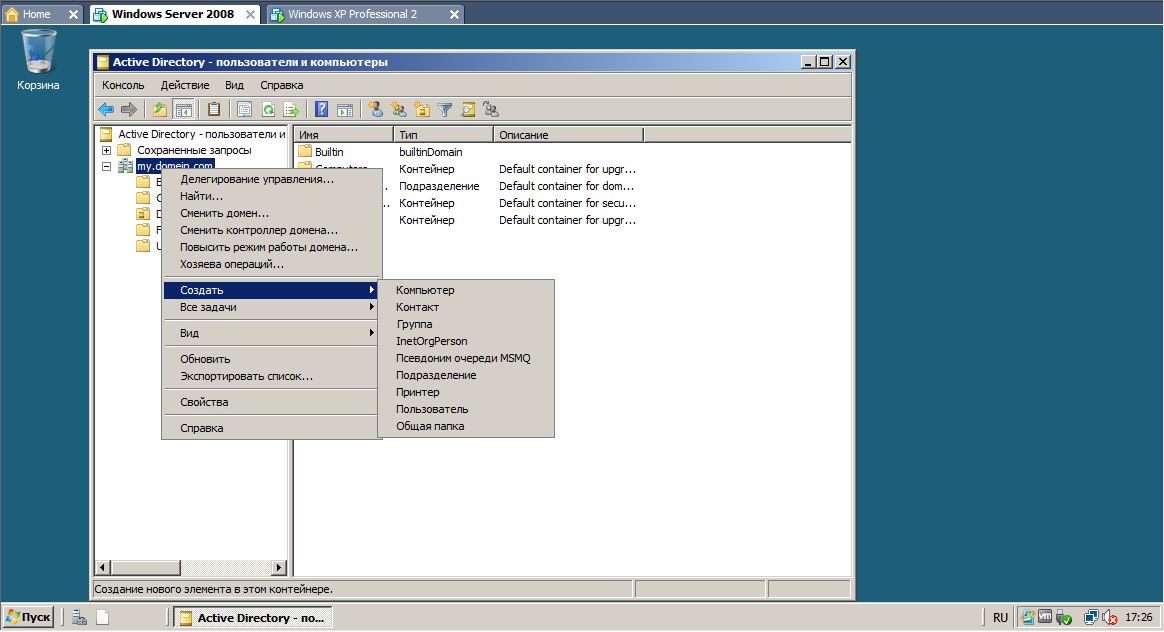Click the Back arrow toolbar icon
Image resolution: width=1164 pixels, height=632 pixels.
pos(106,110)
